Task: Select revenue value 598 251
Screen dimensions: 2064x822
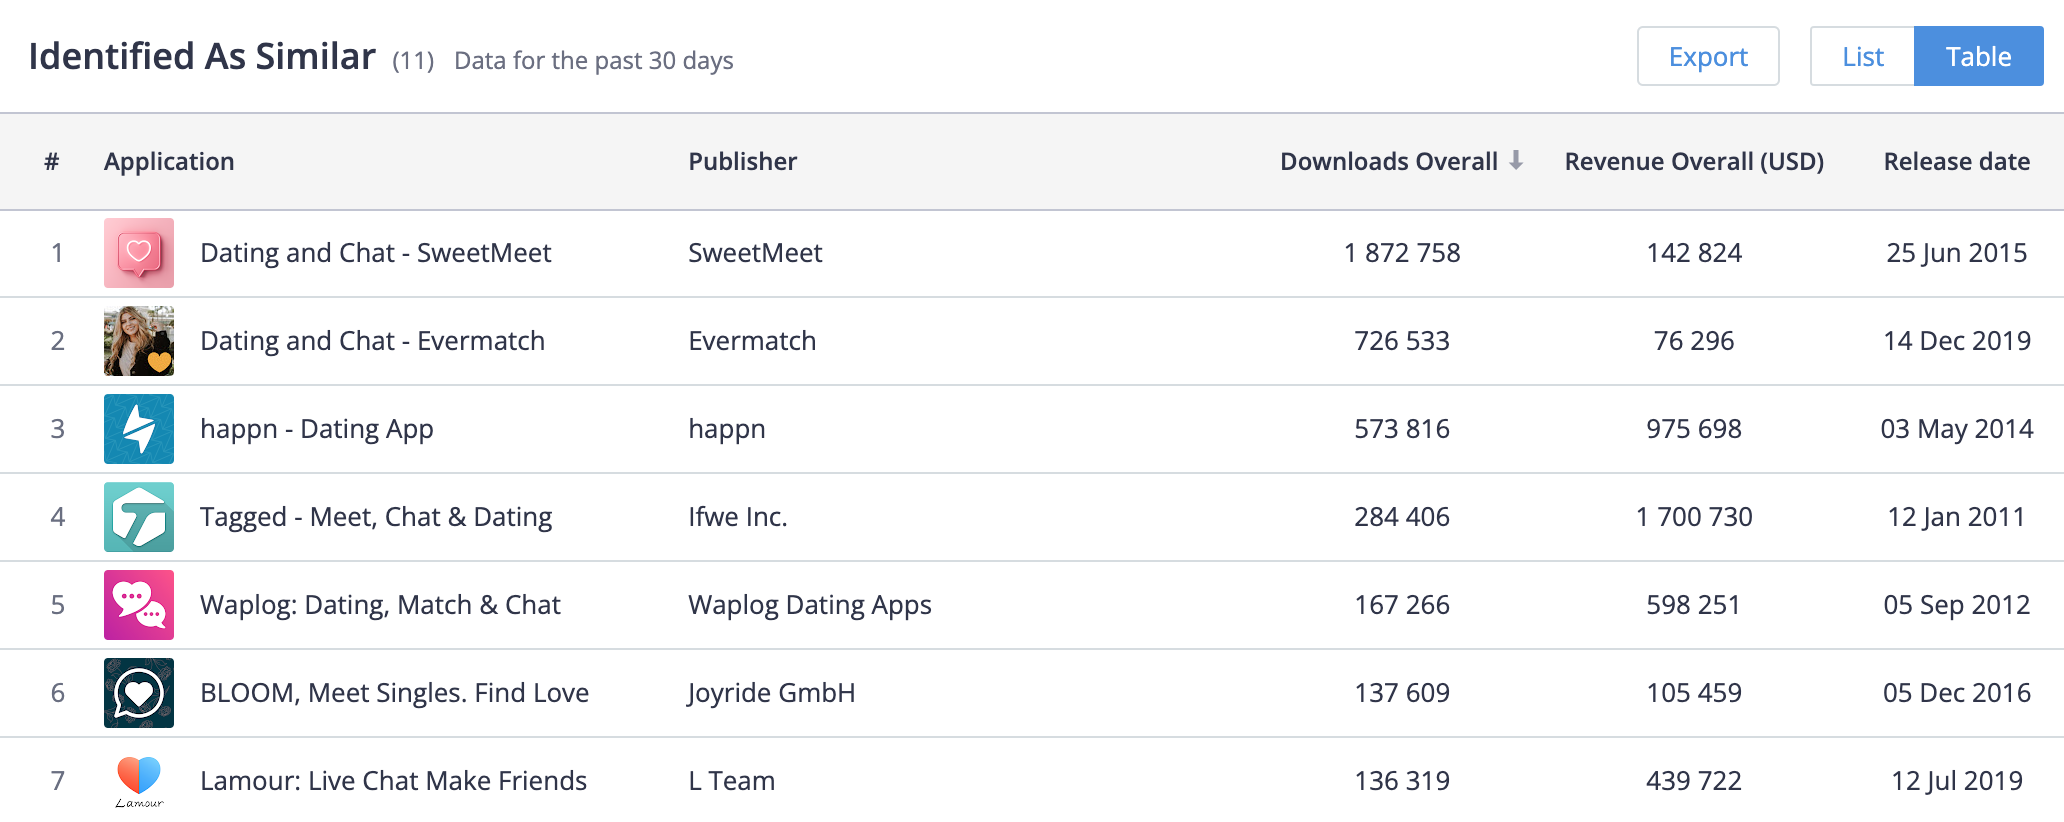Action: point(1694,605)
